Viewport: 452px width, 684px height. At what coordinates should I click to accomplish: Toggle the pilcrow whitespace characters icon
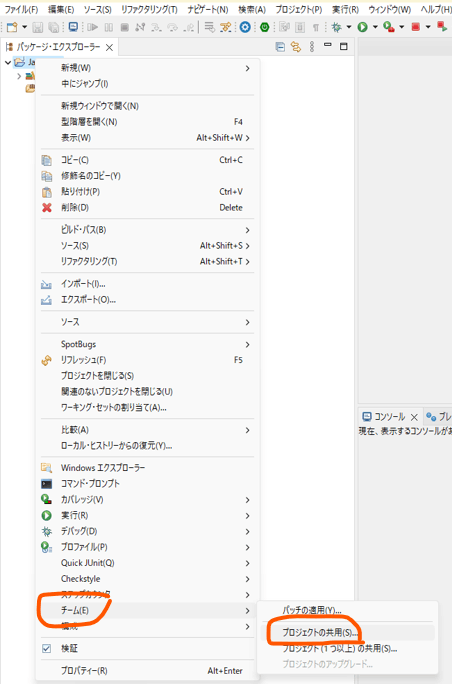[x=315, y=27]
